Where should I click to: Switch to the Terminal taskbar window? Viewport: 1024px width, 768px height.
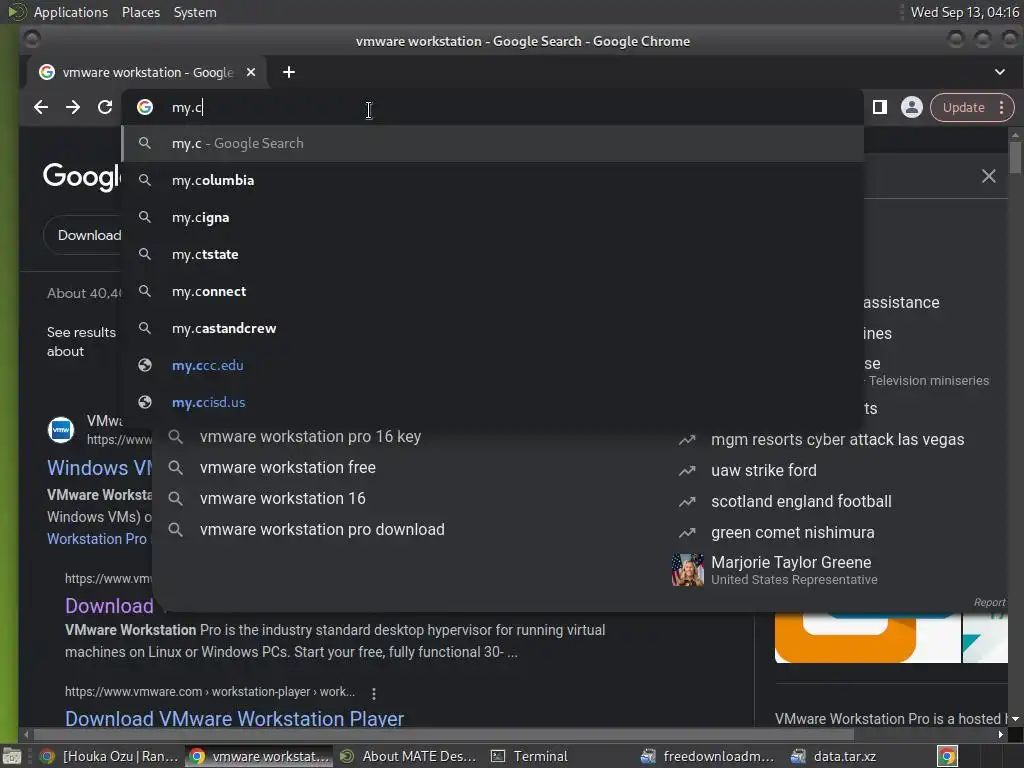point(530,756)
